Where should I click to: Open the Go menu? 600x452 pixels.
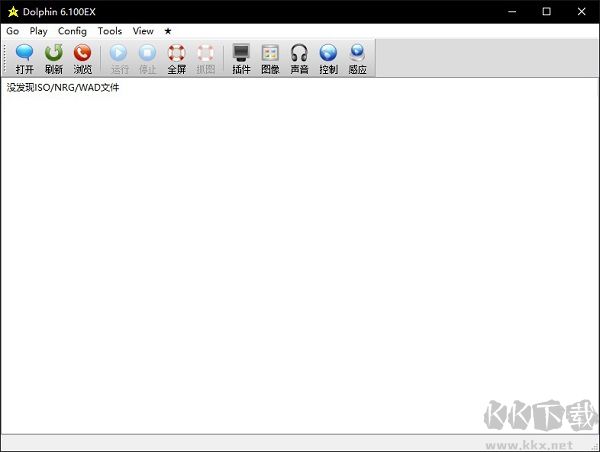point(13,31)
